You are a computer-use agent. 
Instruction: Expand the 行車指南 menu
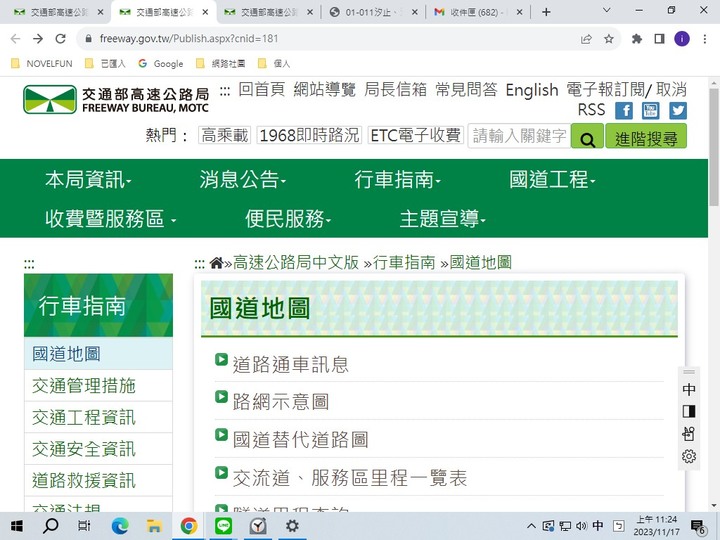[x=397, y=180]
